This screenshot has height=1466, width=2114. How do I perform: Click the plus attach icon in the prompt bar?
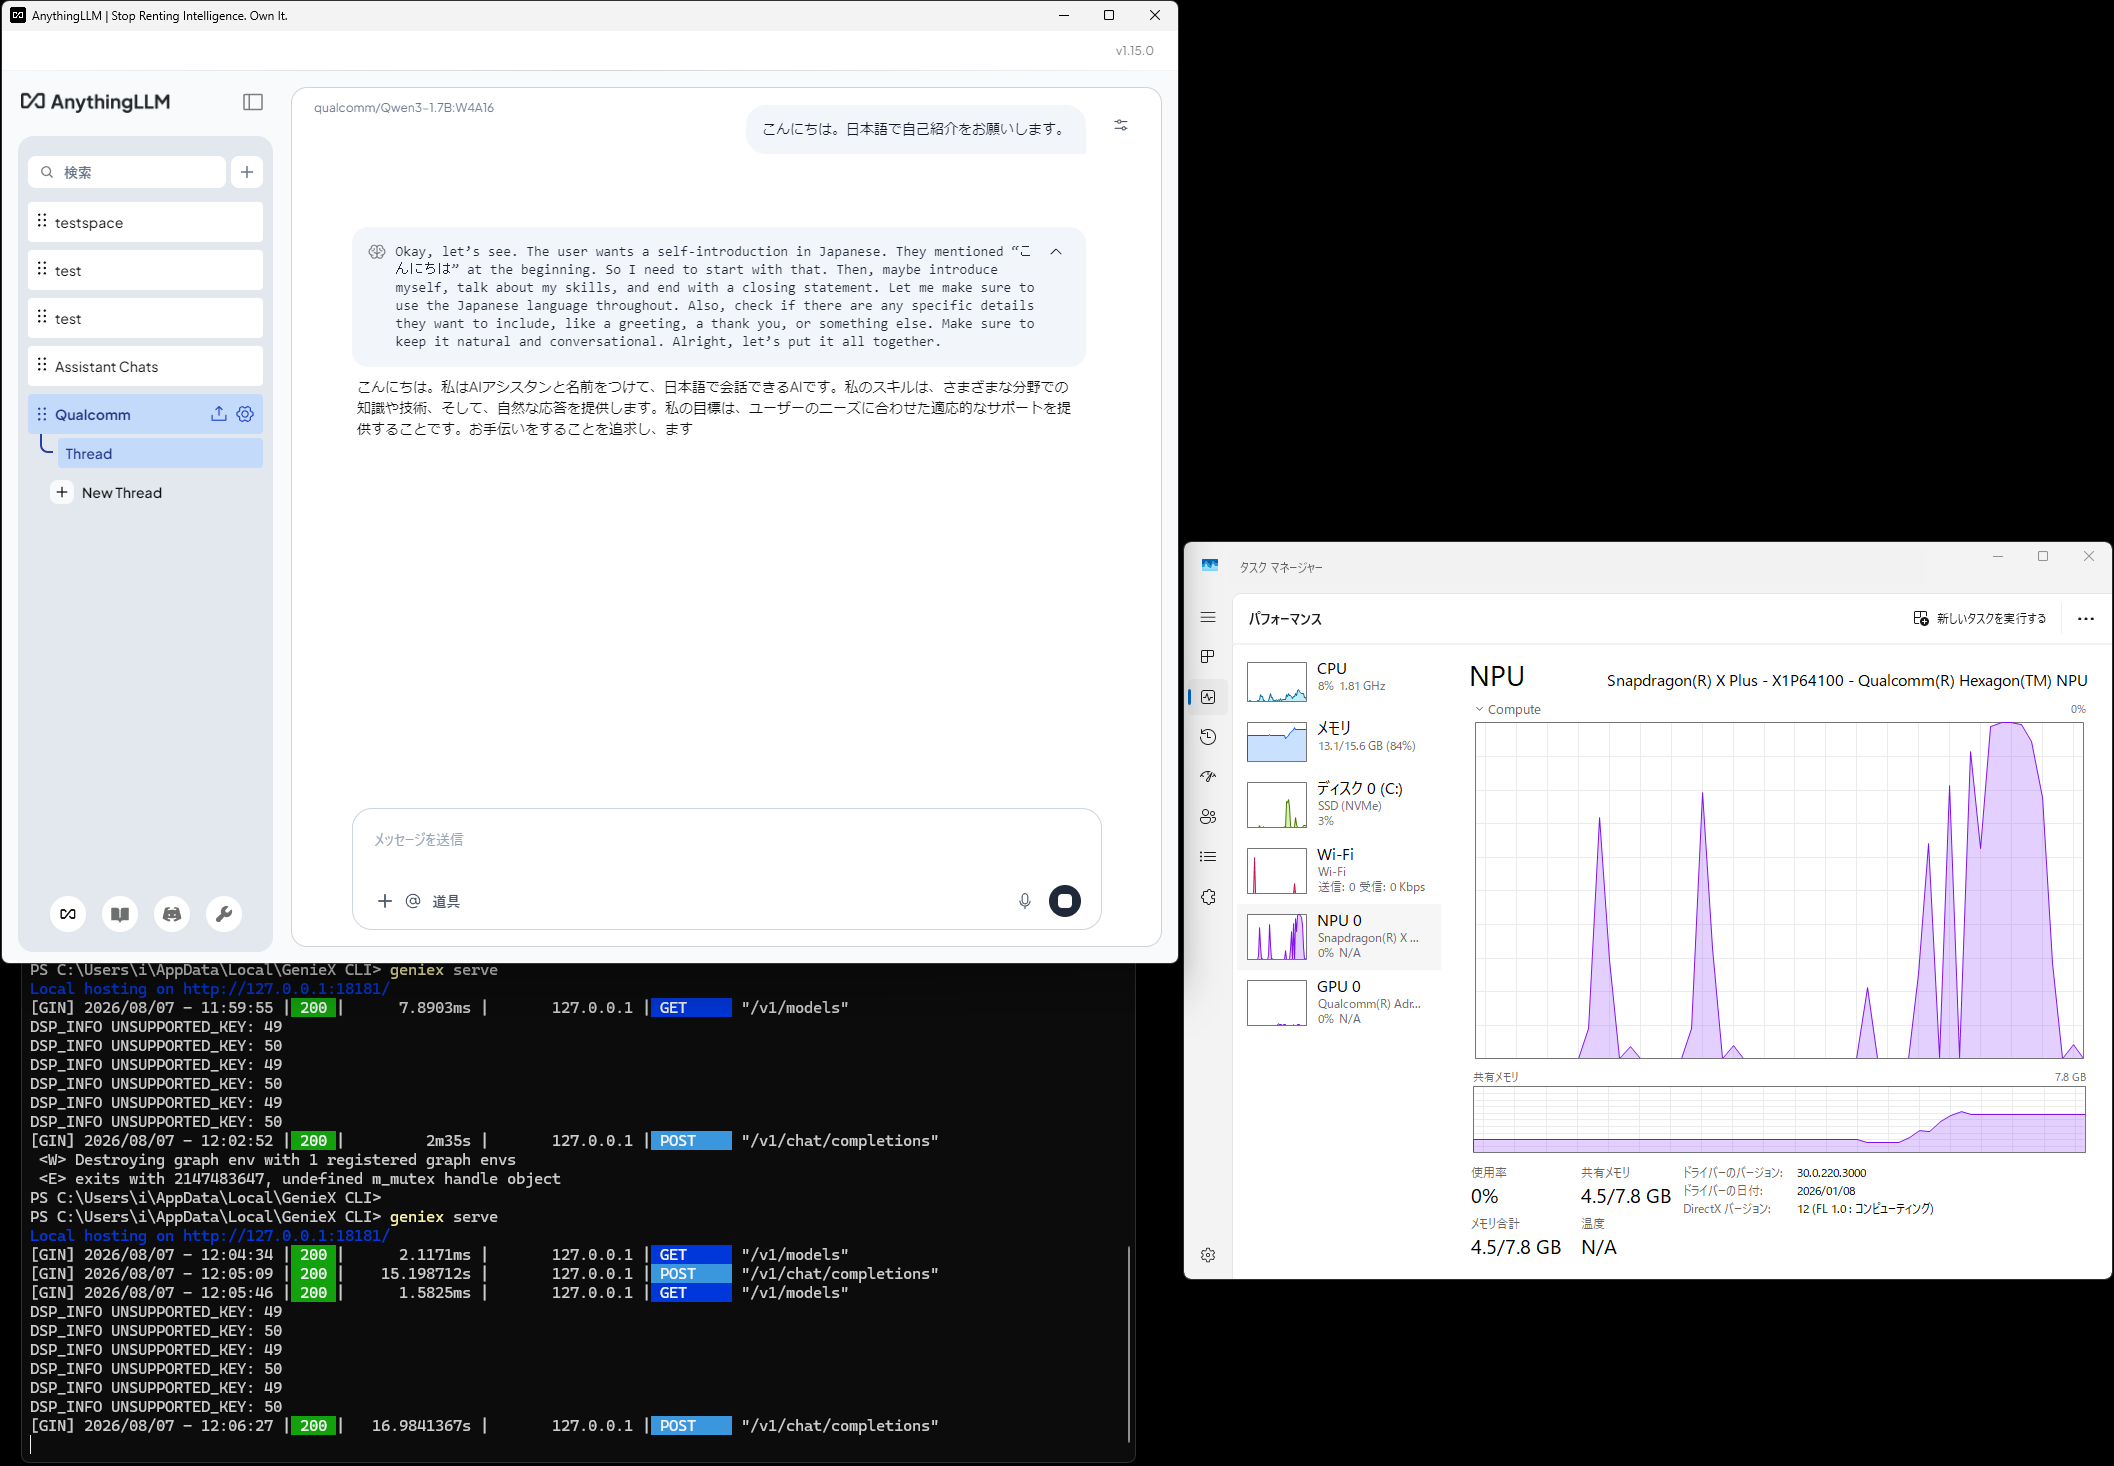385,901
